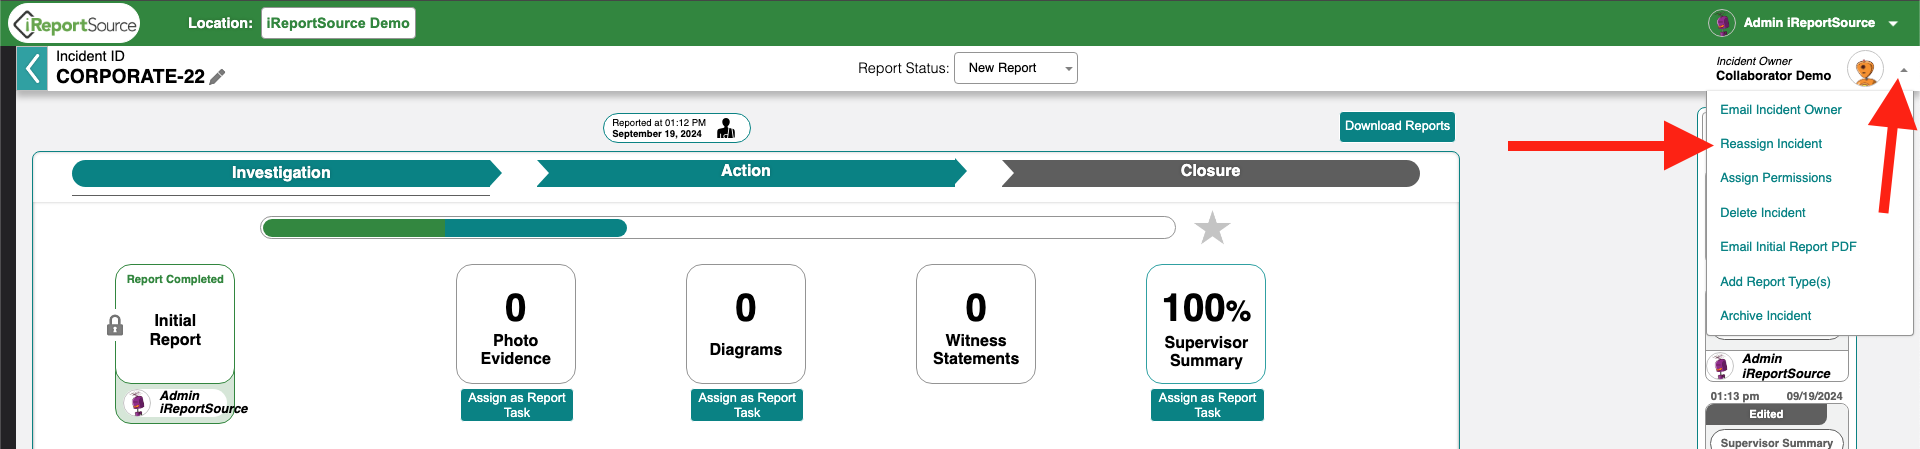The height and width of the screenshot is (449, 1920).
Task: Assign Supervisor Summary as report task
Action: coord(1207,405)
